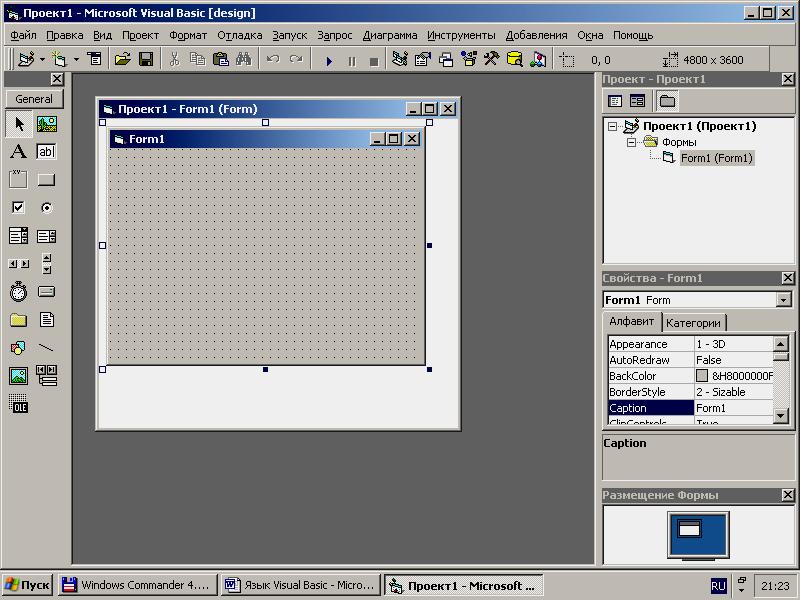This screenshot has height=600, width=800.
Task: Select the Label control tool
Action: pyautogui.click(x=19, y=152)
